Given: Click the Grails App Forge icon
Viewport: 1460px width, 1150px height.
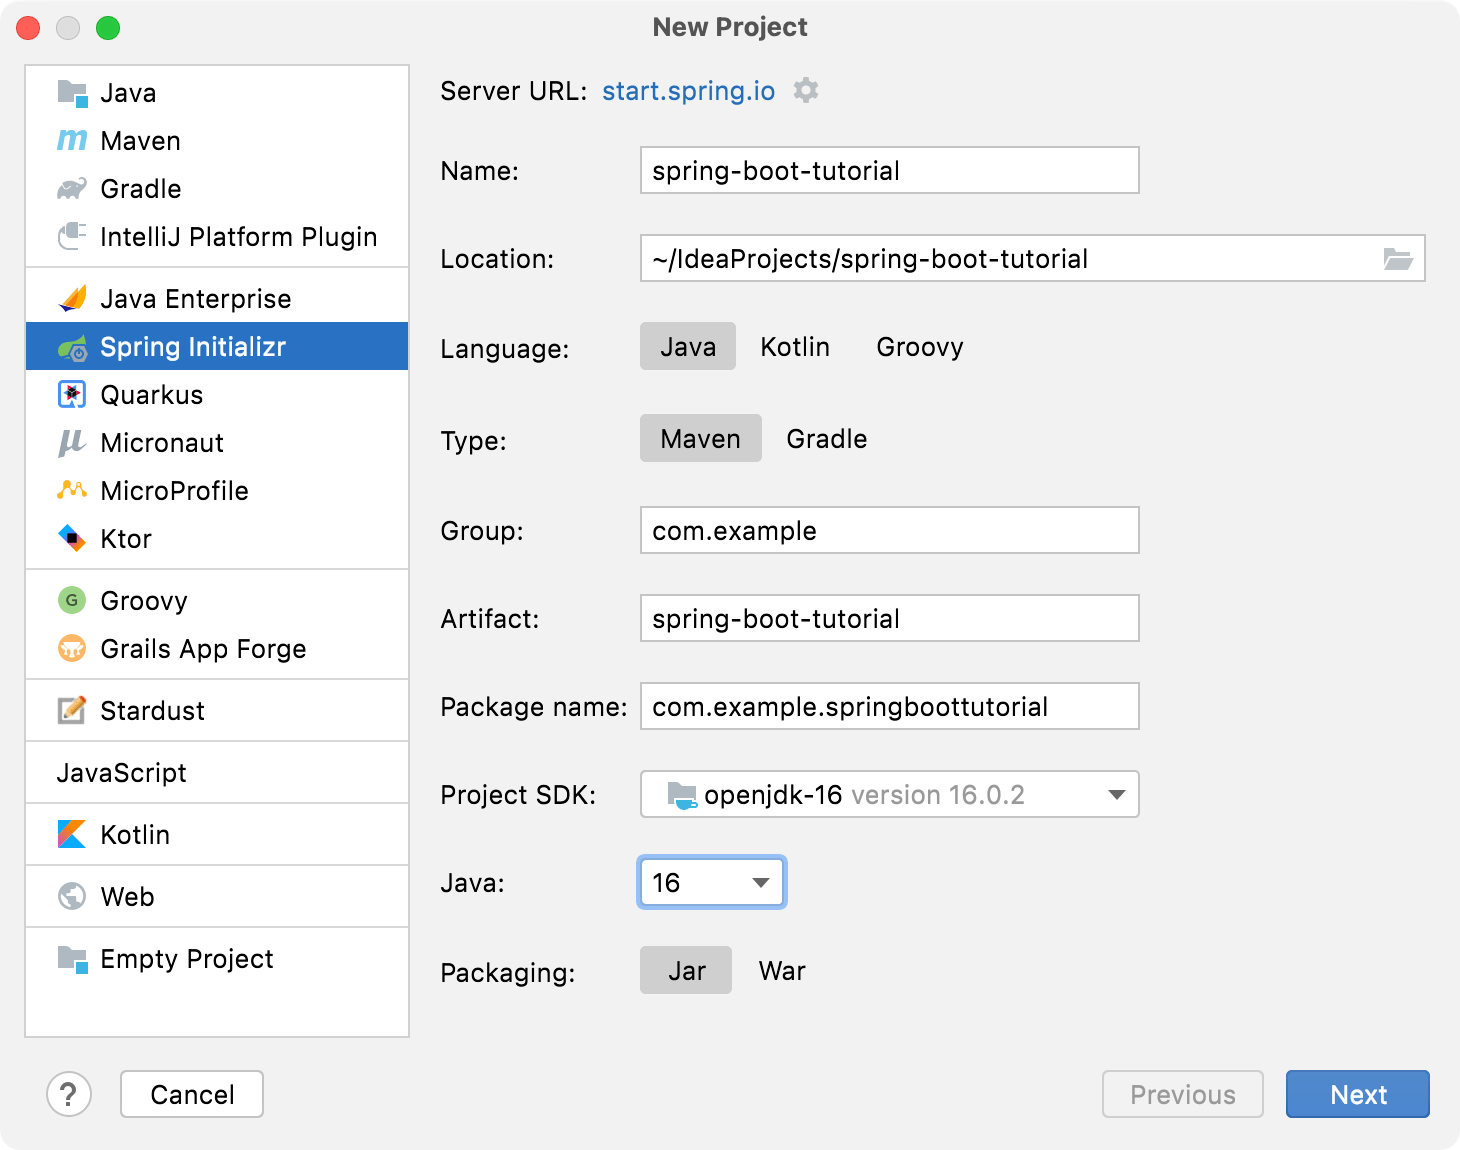Looking at the screenshot, I should [x=72, y=649].
